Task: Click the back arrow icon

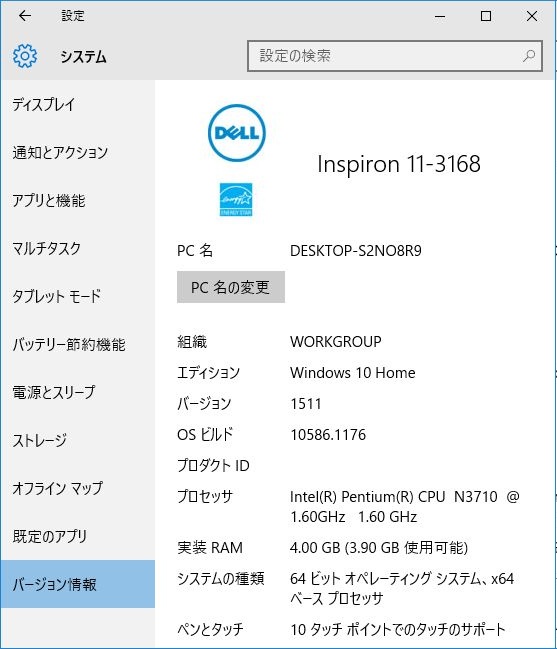Action: coord(25,16)
